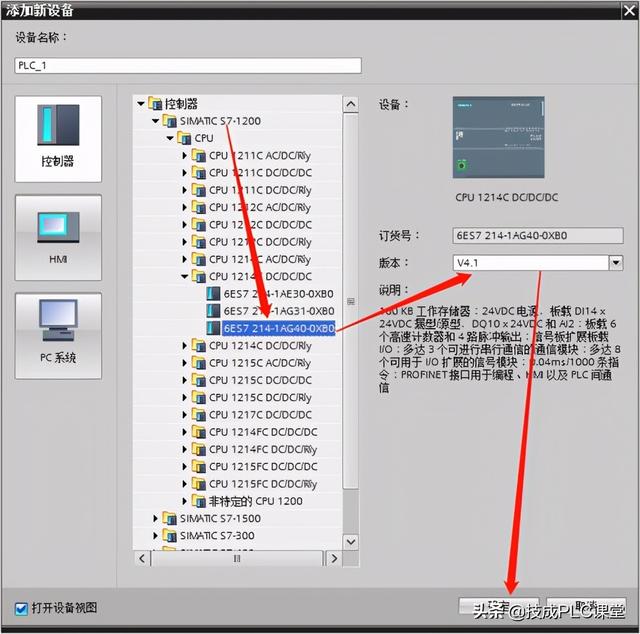Click folder icon for CPU 1217C DC/DC/DC
Viewport: 640px width, 634px height.
(199, 415)
